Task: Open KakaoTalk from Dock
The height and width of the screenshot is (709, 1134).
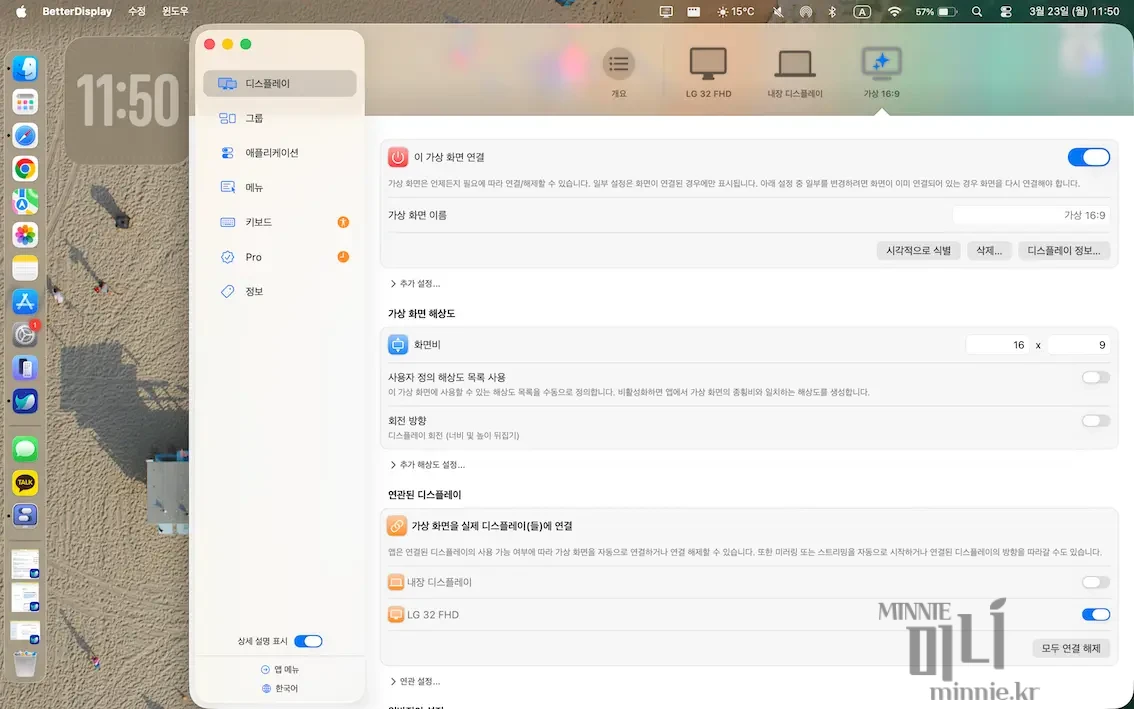Action: [25, 483]
